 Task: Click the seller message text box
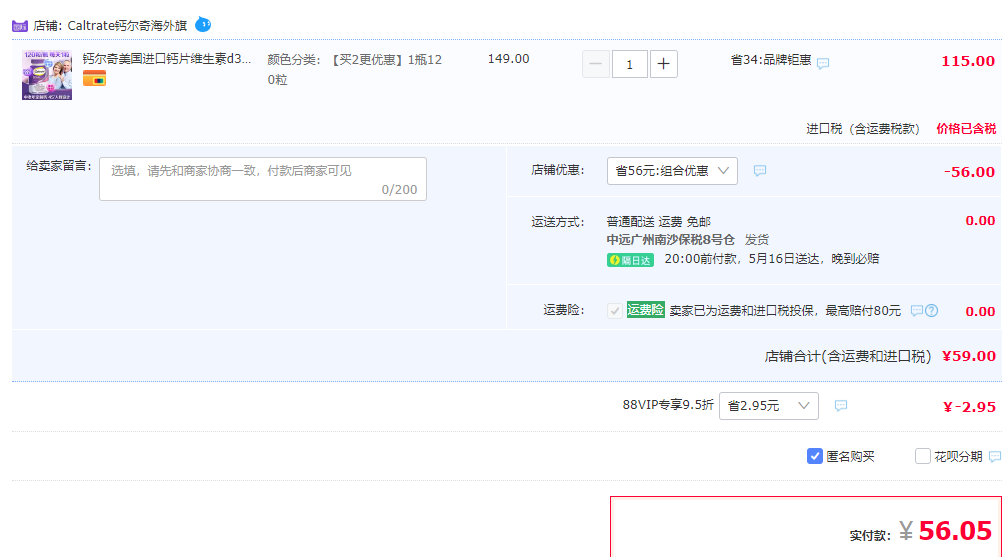click(x=263, y=179)
